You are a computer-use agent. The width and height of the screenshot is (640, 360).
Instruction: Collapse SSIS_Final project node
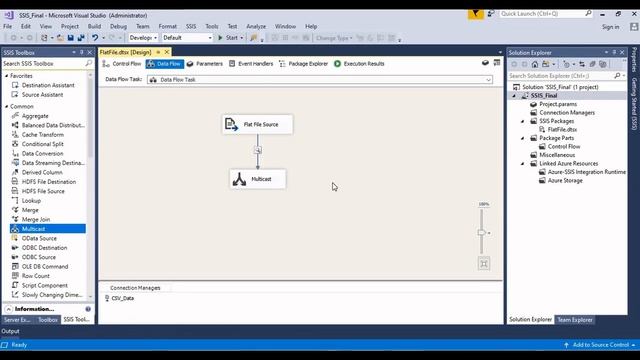point(514,96)
